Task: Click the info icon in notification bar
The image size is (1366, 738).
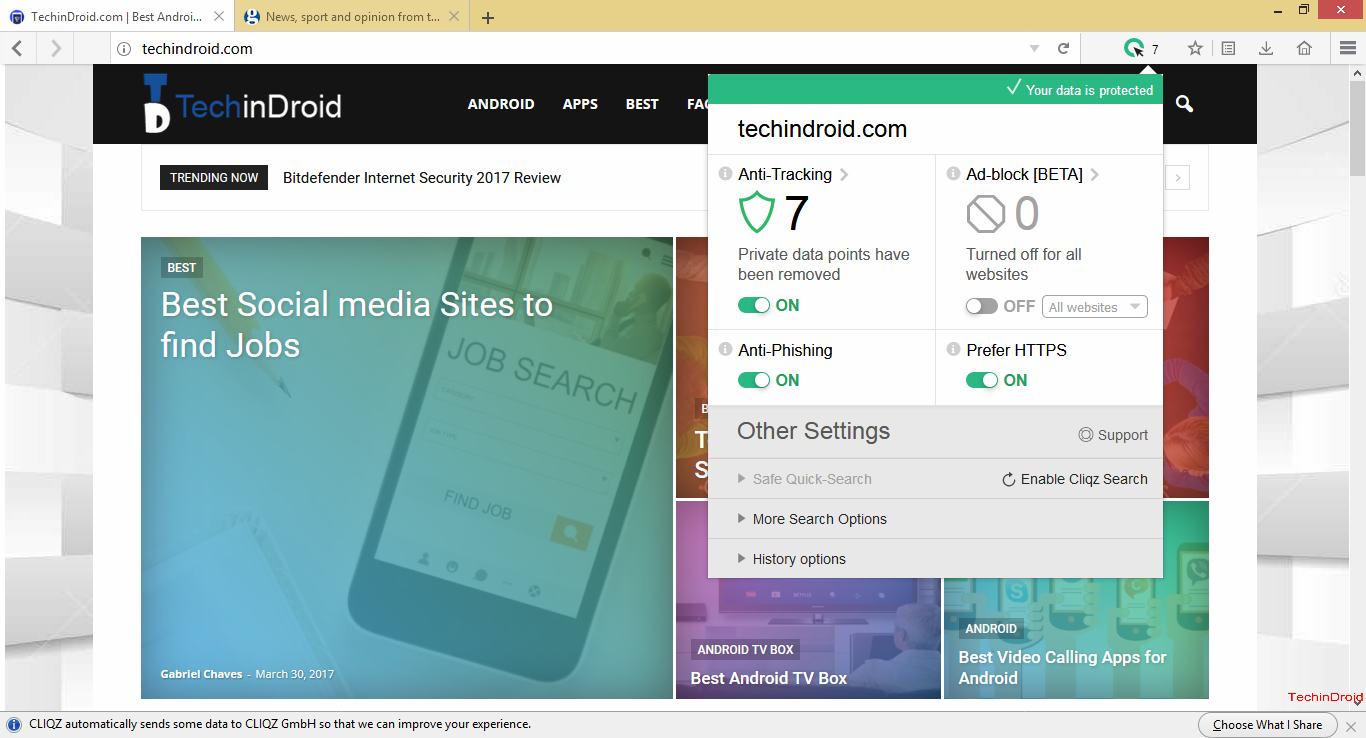Action: (x=15, y=725)
